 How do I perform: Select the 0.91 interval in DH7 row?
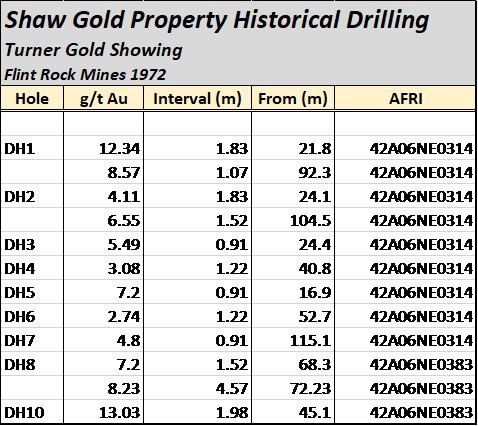pos(232,341)
